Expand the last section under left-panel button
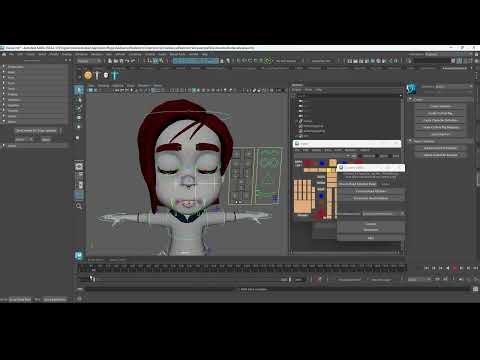480x360 pixels. 4,146
